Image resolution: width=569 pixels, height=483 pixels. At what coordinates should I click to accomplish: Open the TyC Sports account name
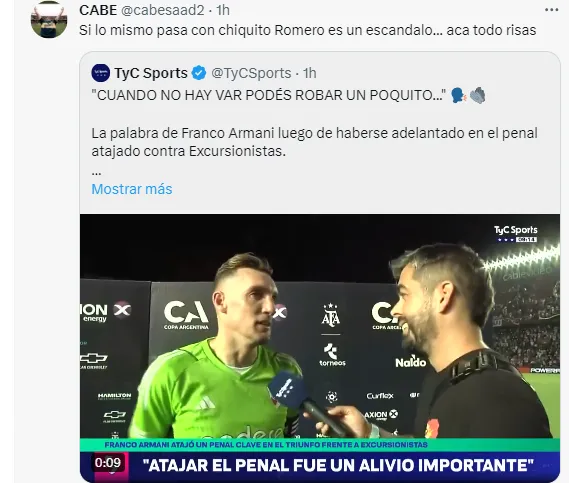tap(151, 73)
